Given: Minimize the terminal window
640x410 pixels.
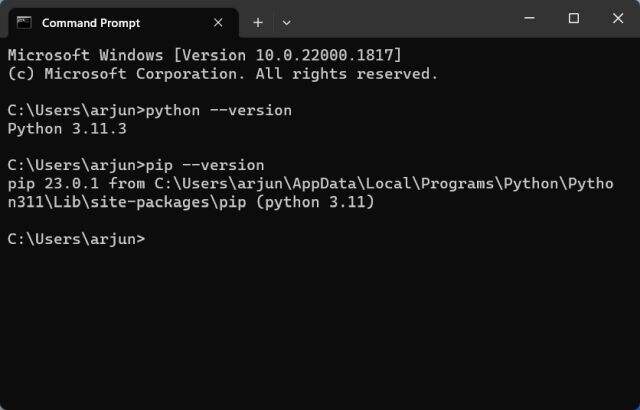Looking at the screenshot, I should [529, 18].
